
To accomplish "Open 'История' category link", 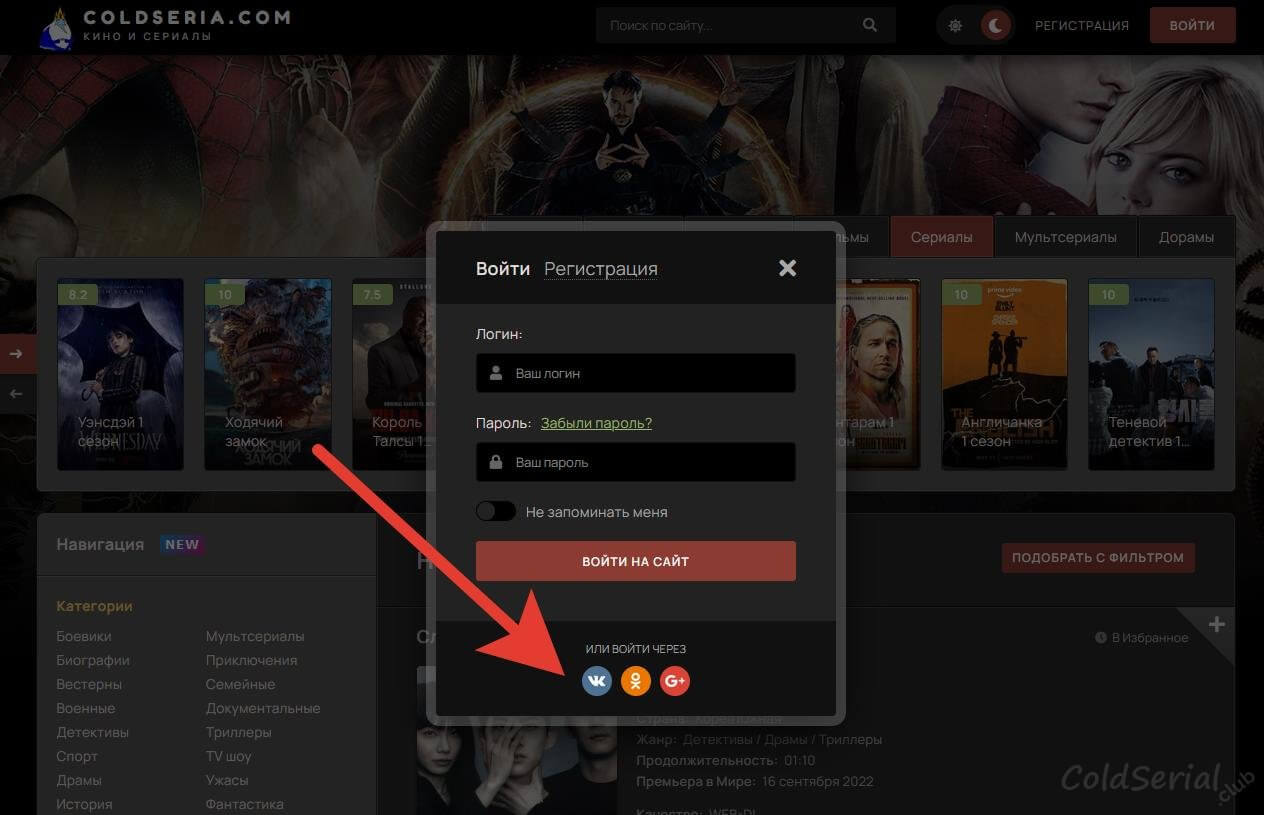I will (84, 804).
